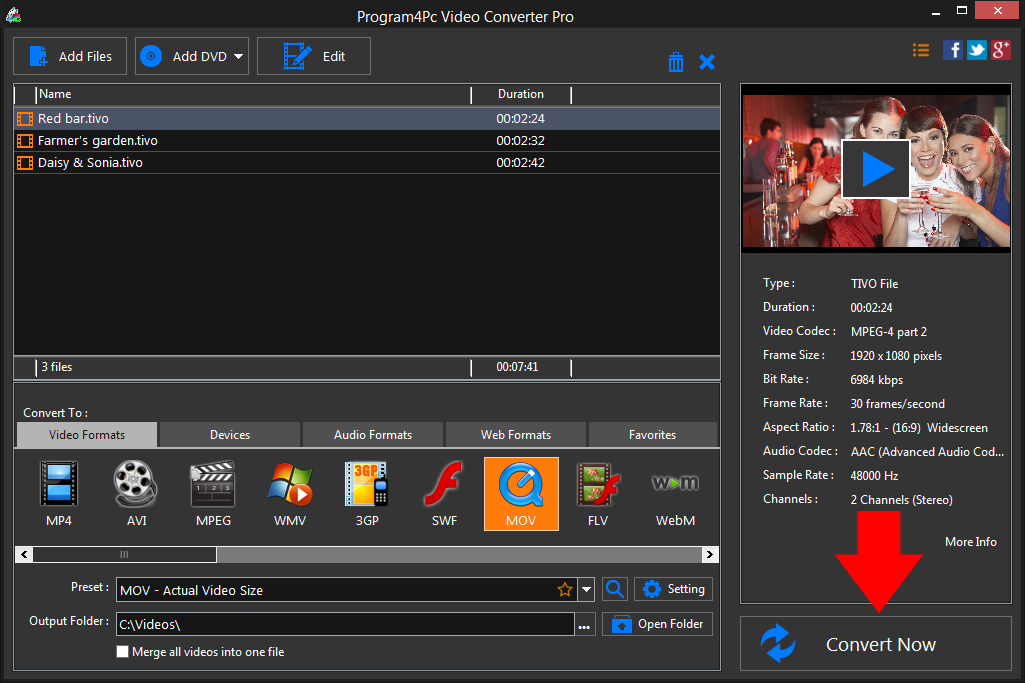Select the MOV QuickTime format
Viewport: 1025px width, 683px height.
[x=521, y=493]
